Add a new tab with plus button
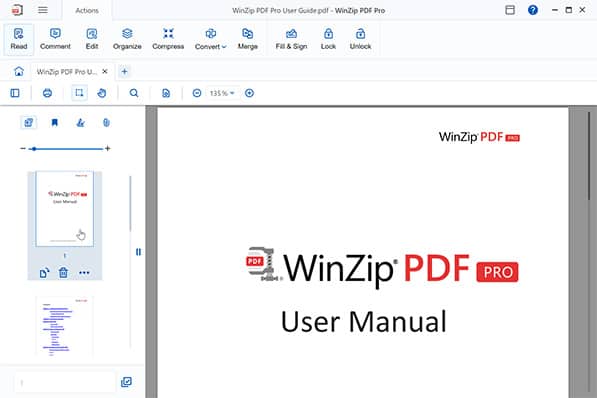 [x=125, y=71]
